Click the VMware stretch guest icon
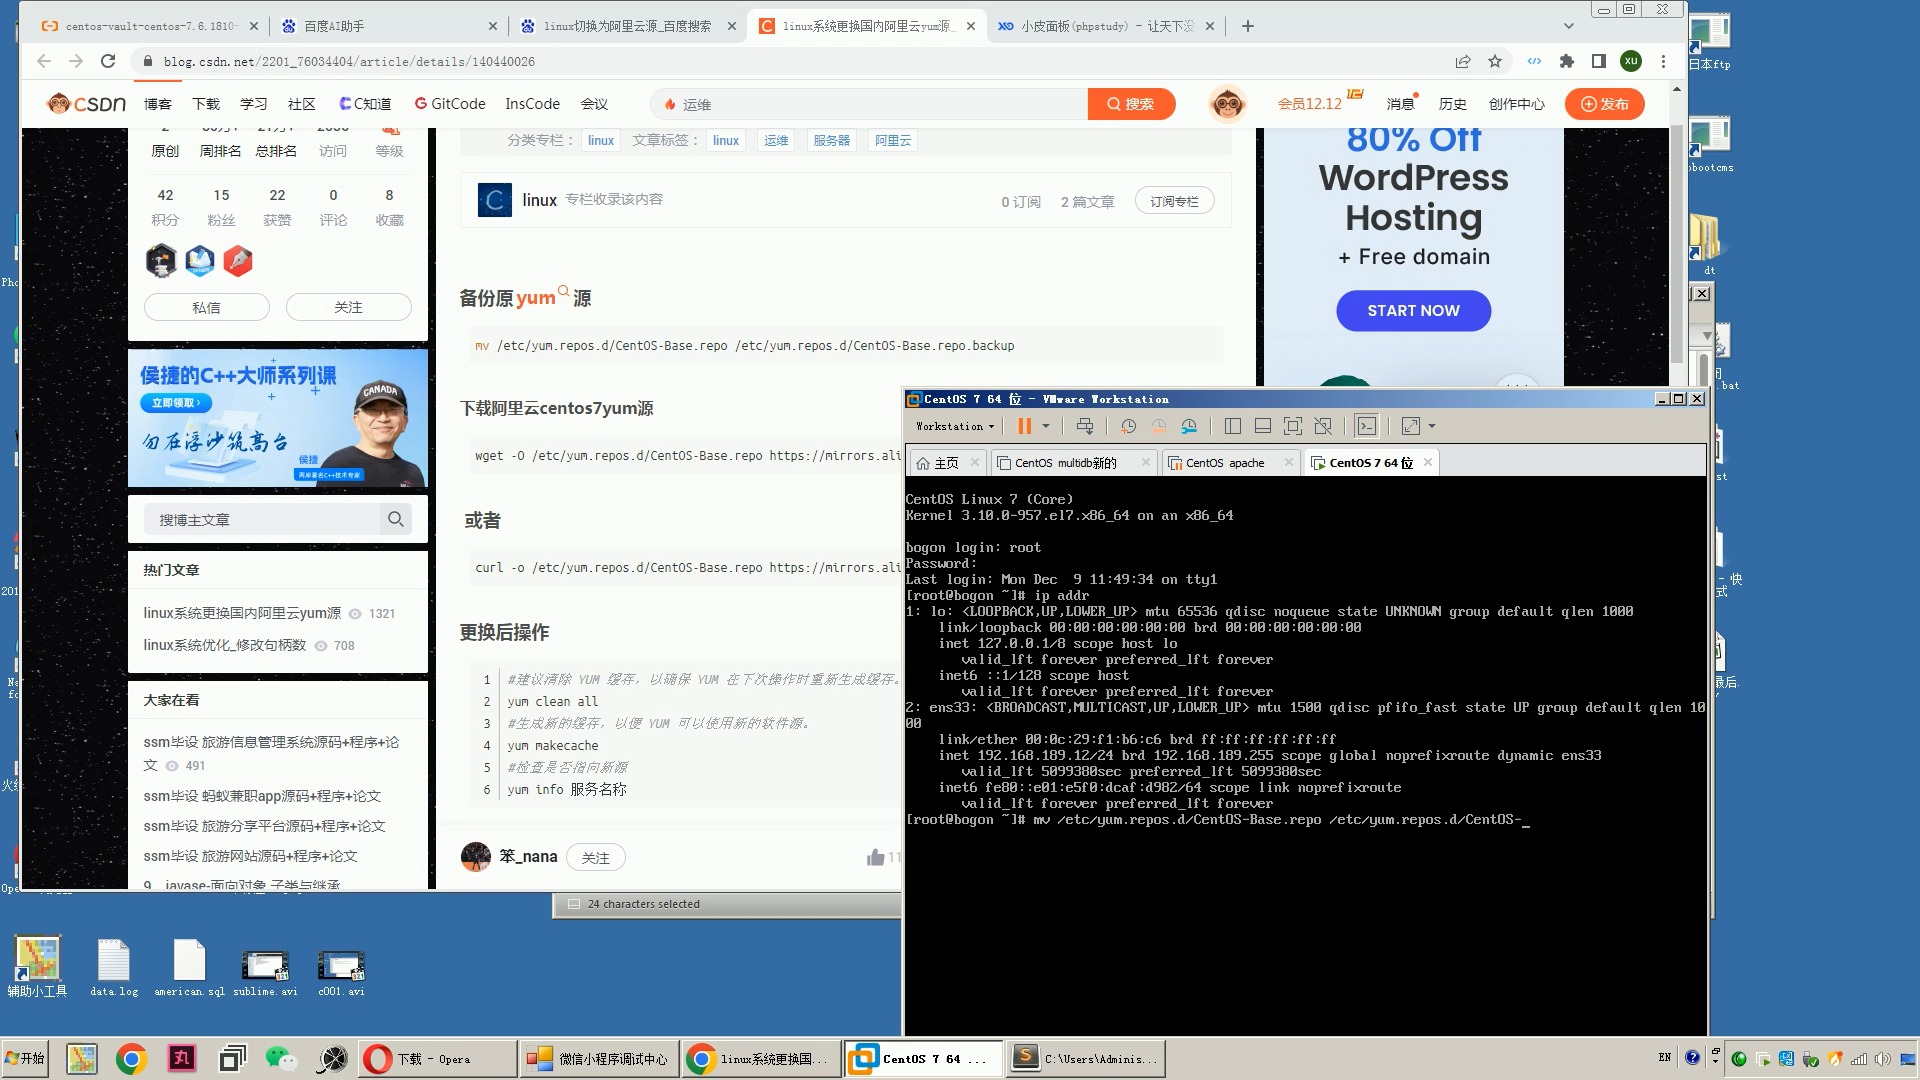This screenshot has height=1080, width=1920. point(1410,426)
